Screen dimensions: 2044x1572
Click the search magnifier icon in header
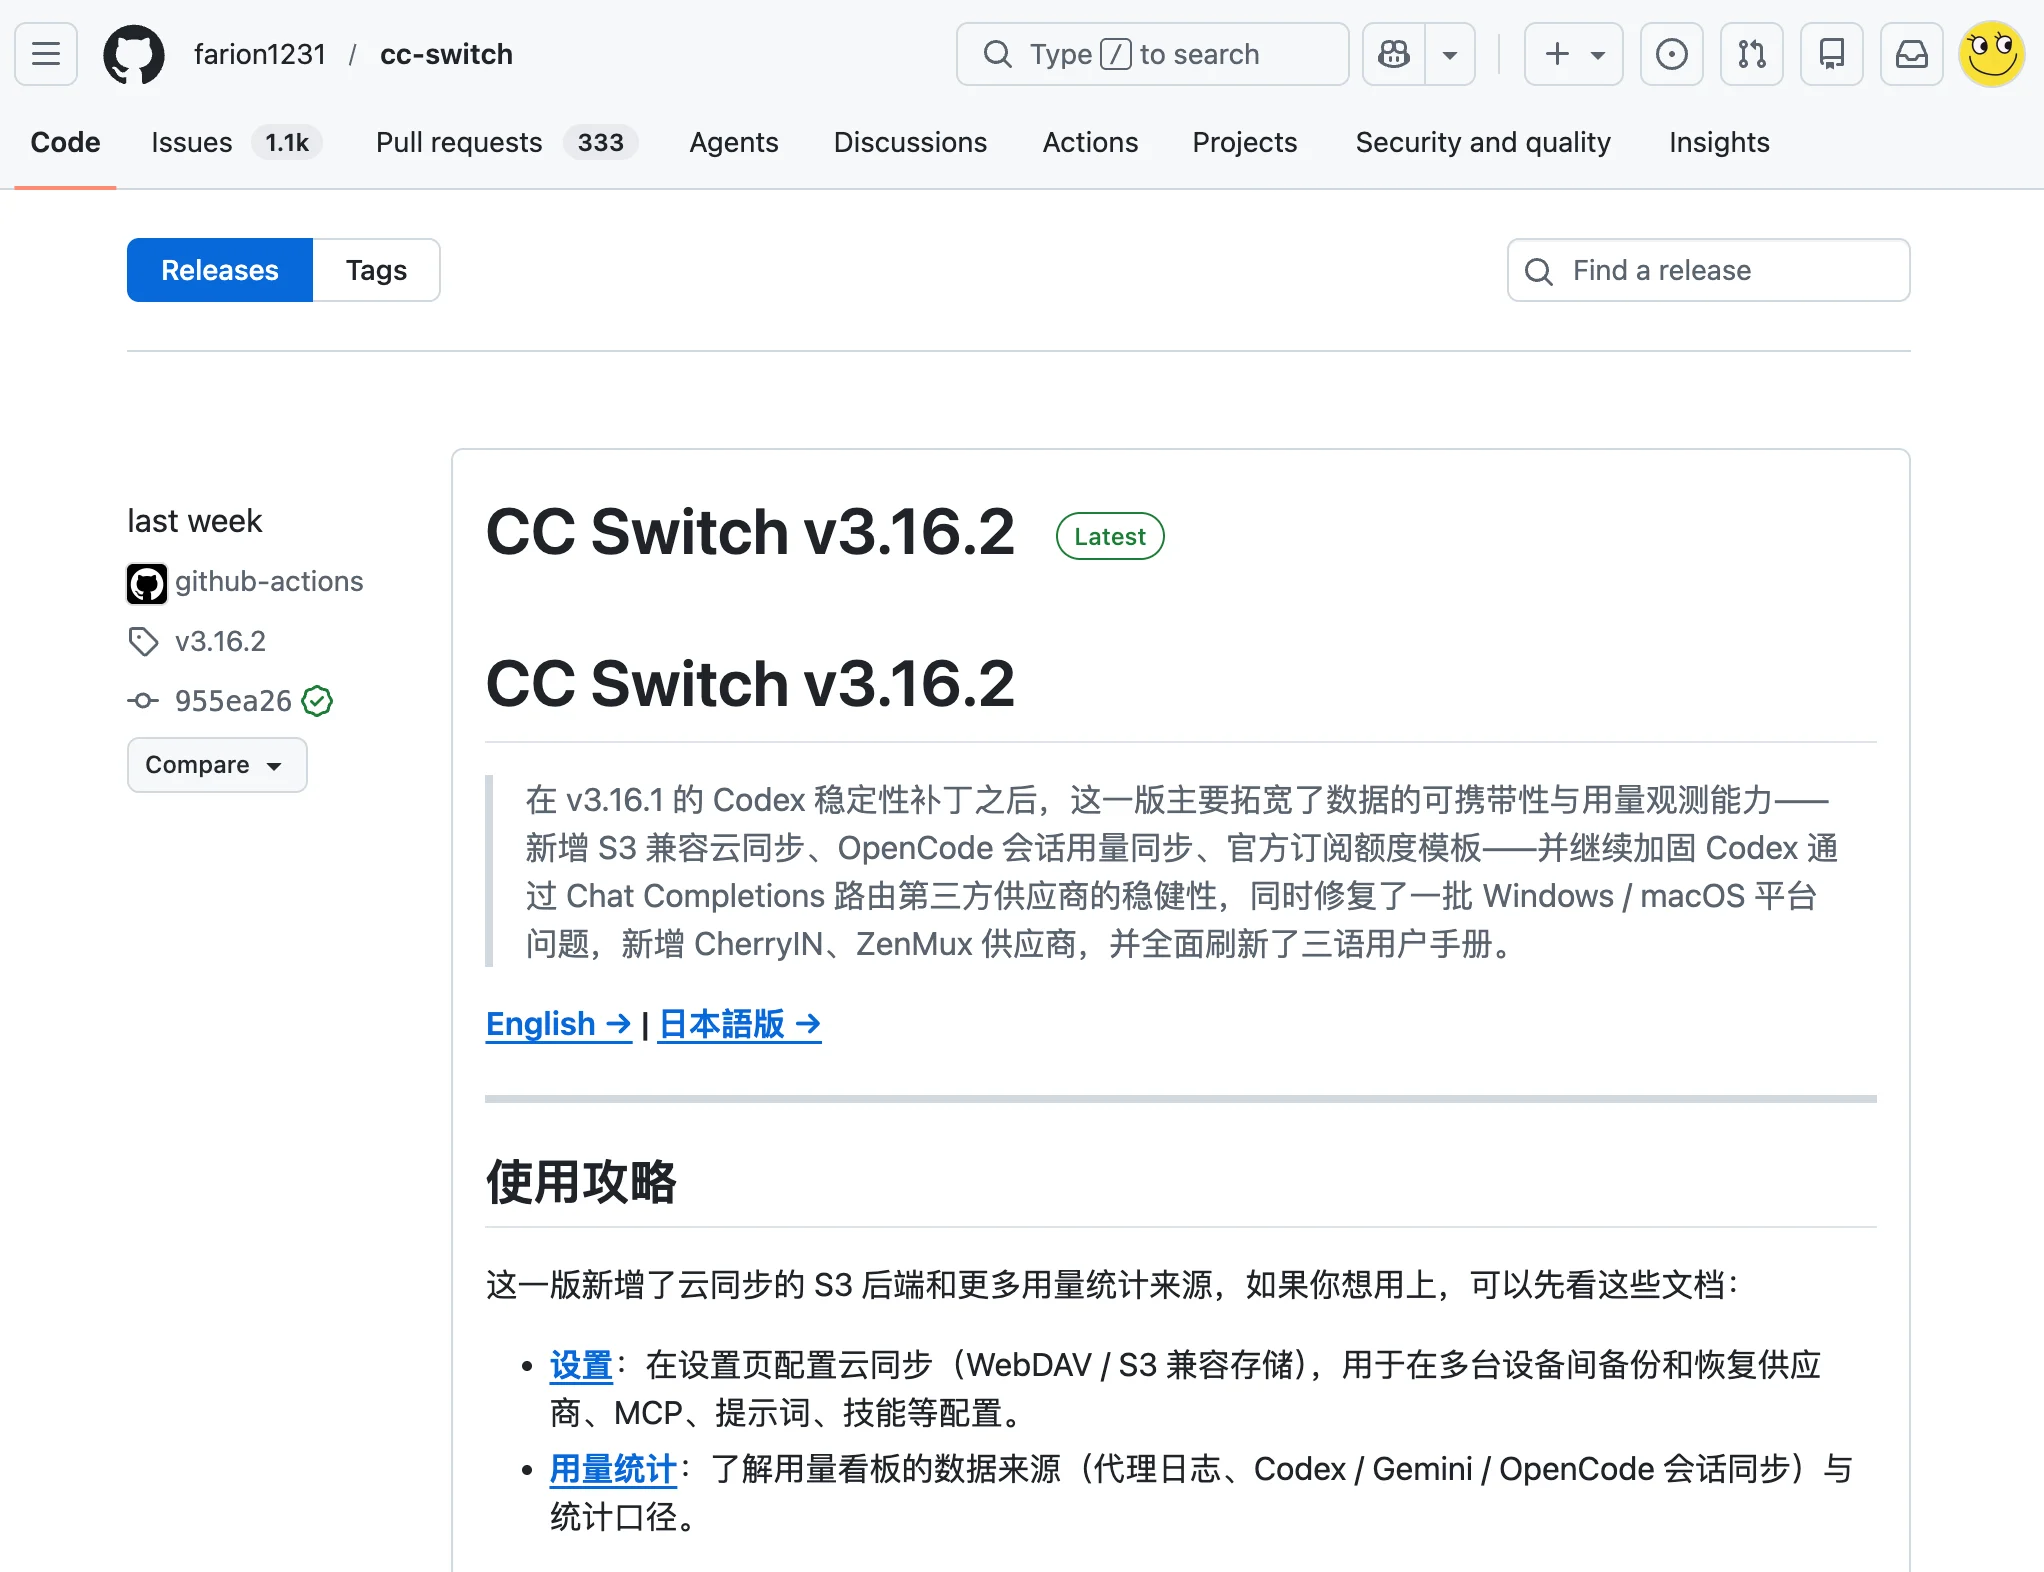pos(997,54)
